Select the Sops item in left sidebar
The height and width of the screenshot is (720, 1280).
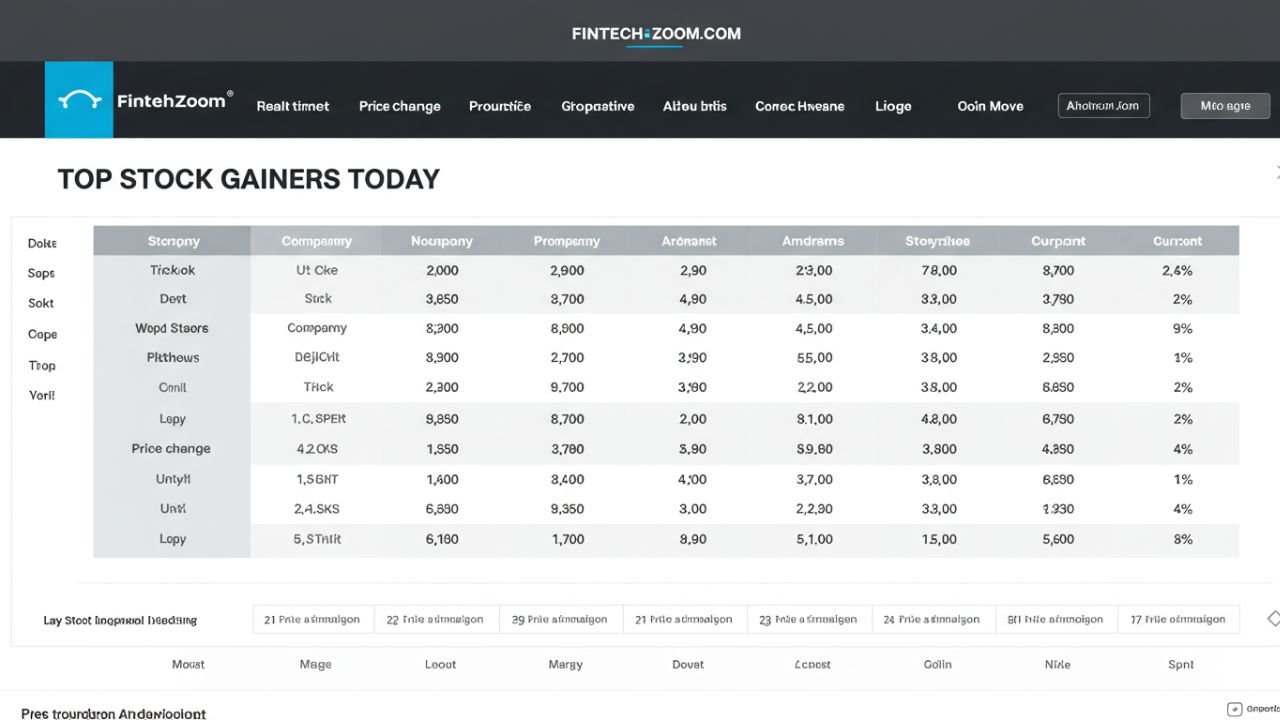(41, 273)
